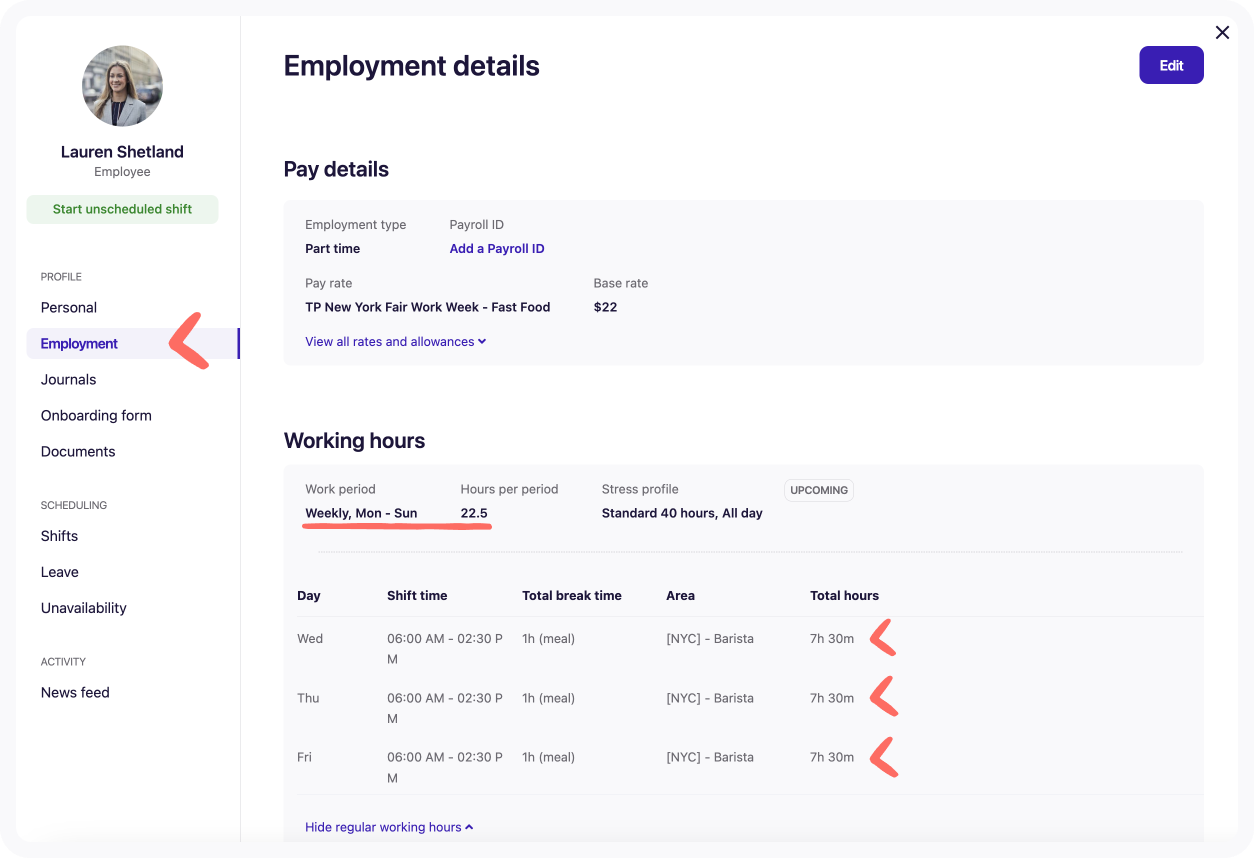This screenshot has height=858, width=1254.
Task: Open the Leave section
Action: coord(60,572)
